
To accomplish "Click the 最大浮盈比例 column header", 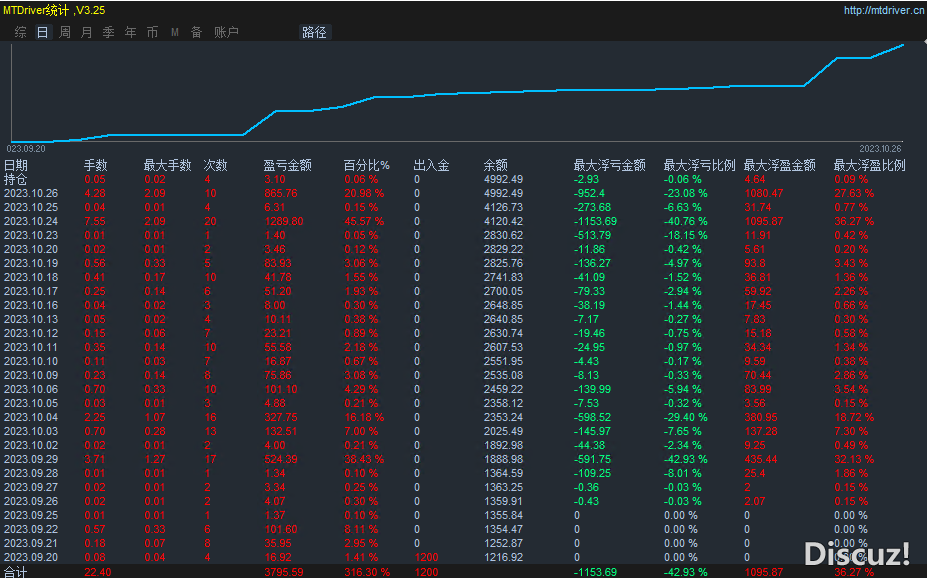I will [x=870, y=165].
